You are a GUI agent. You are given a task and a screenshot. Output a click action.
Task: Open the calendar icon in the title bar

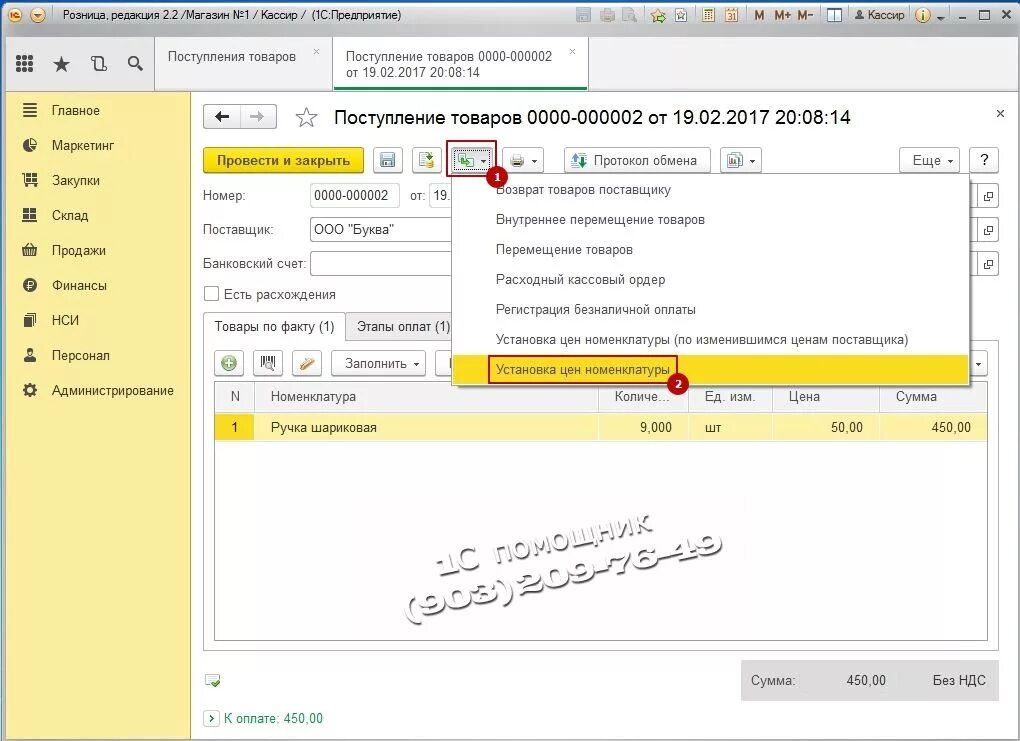(732, 14)
